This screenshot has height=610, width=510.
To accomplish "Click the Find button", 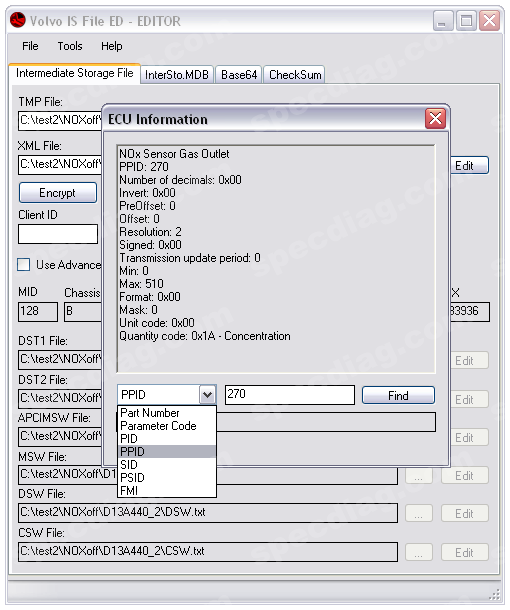I will coord(398,395).
